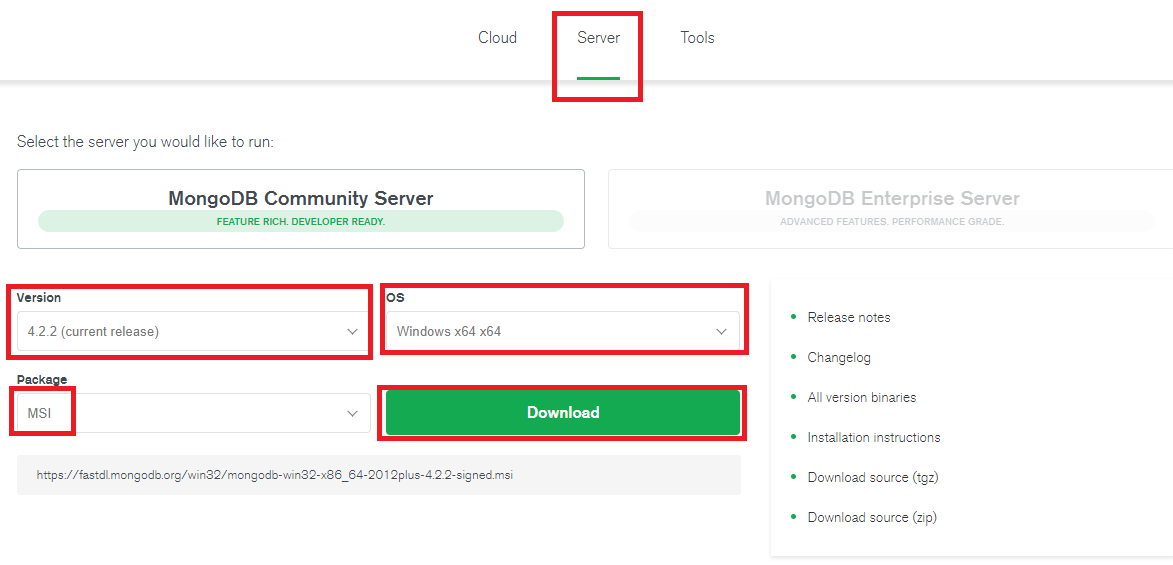Click the Download source (zip) link
This screenshot has width=1173, height=565.
[x=872, y=517]
